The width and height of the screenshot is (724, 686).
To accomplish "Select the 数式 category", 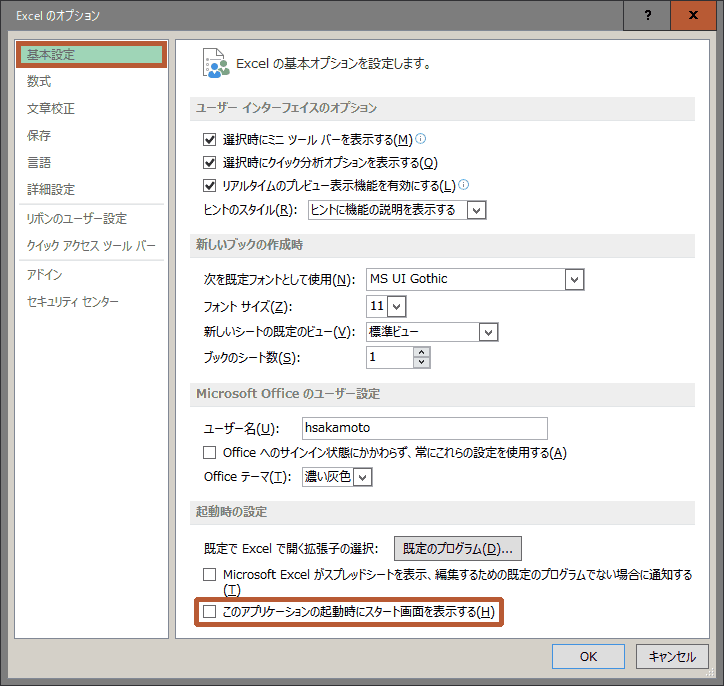I will 91,81.
